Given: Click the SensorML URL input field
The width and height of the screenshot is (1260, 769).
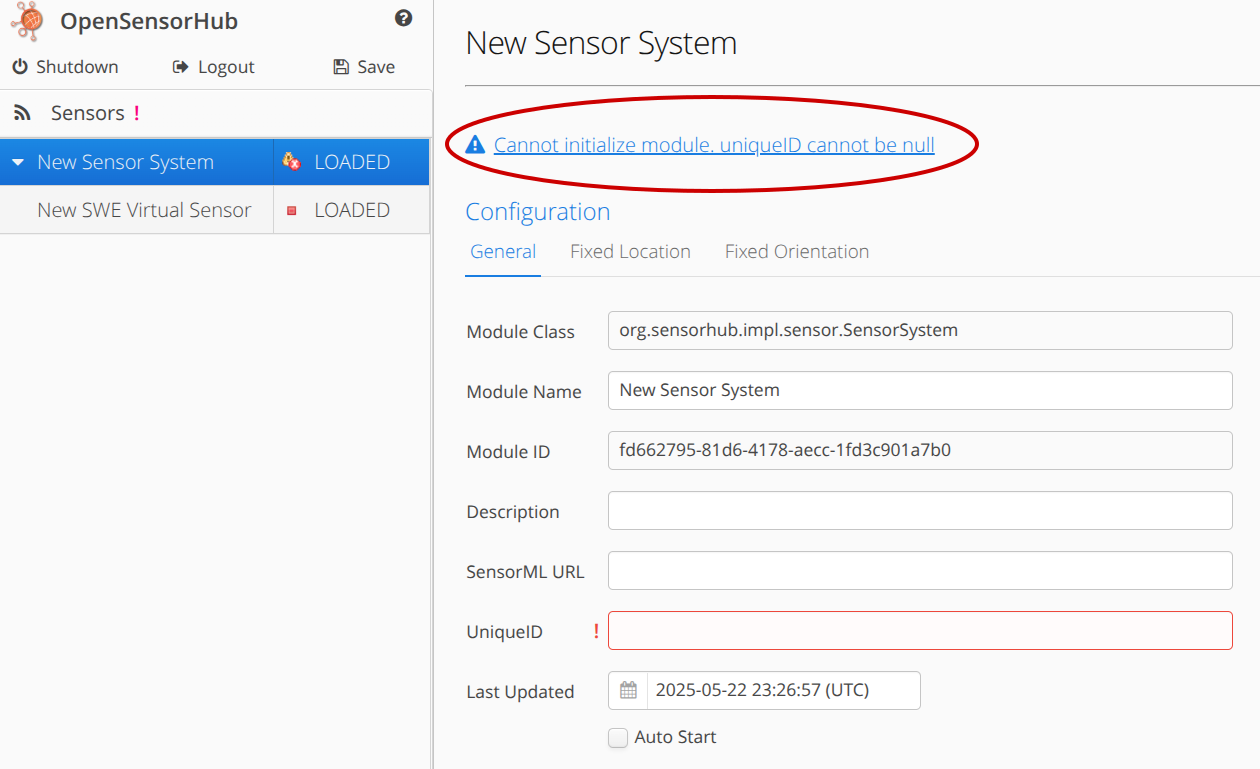Looking at the screenshot, I should 920,571.
